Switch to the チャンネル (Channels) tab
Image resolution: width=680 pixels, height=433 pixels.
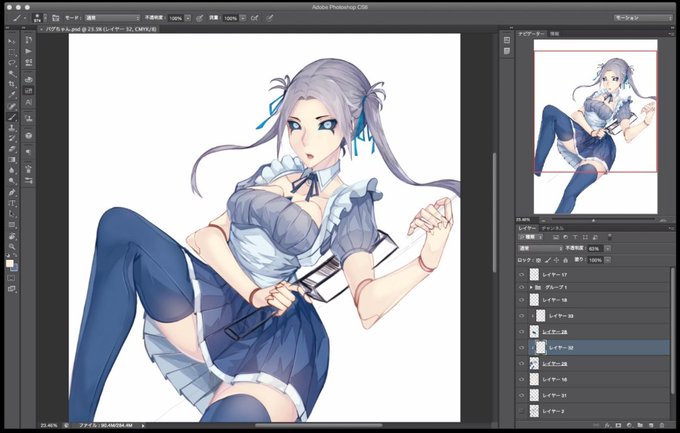(x=553, y=228)
